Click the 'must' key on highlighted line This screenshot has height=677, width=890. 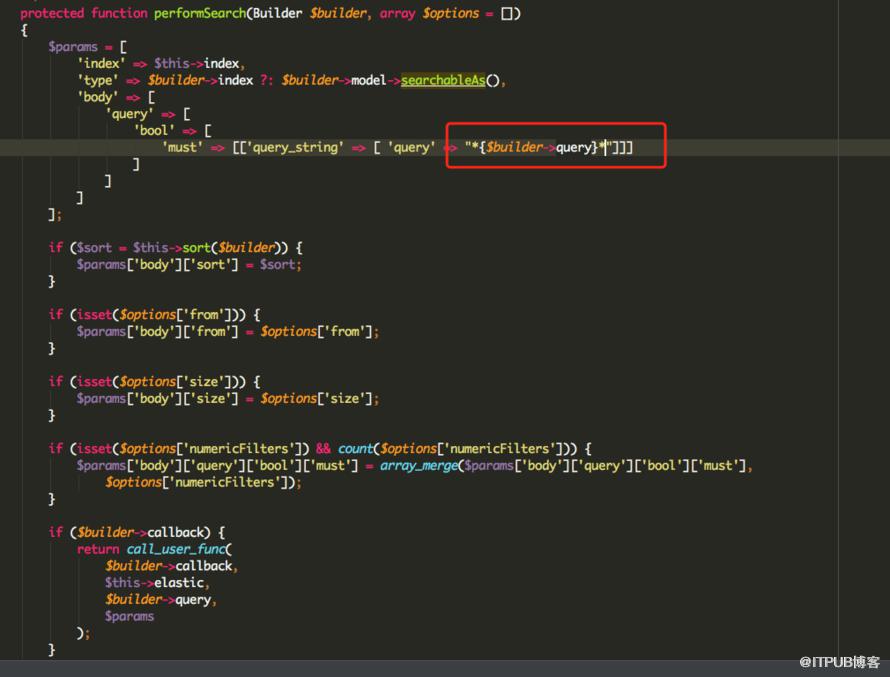[x=182, y=148]
